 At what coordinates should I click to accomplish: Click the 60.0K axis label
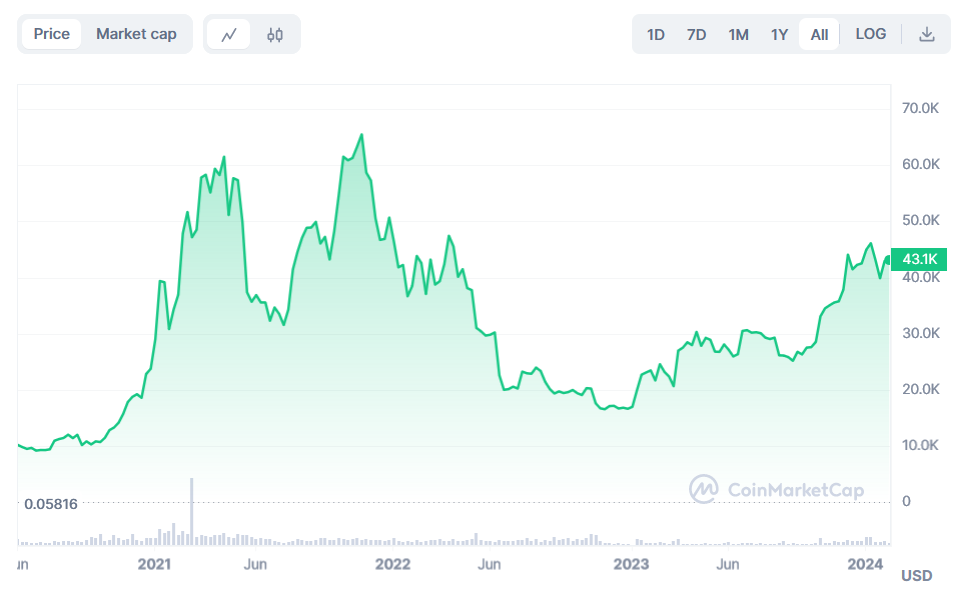click(x=920, y=164)
